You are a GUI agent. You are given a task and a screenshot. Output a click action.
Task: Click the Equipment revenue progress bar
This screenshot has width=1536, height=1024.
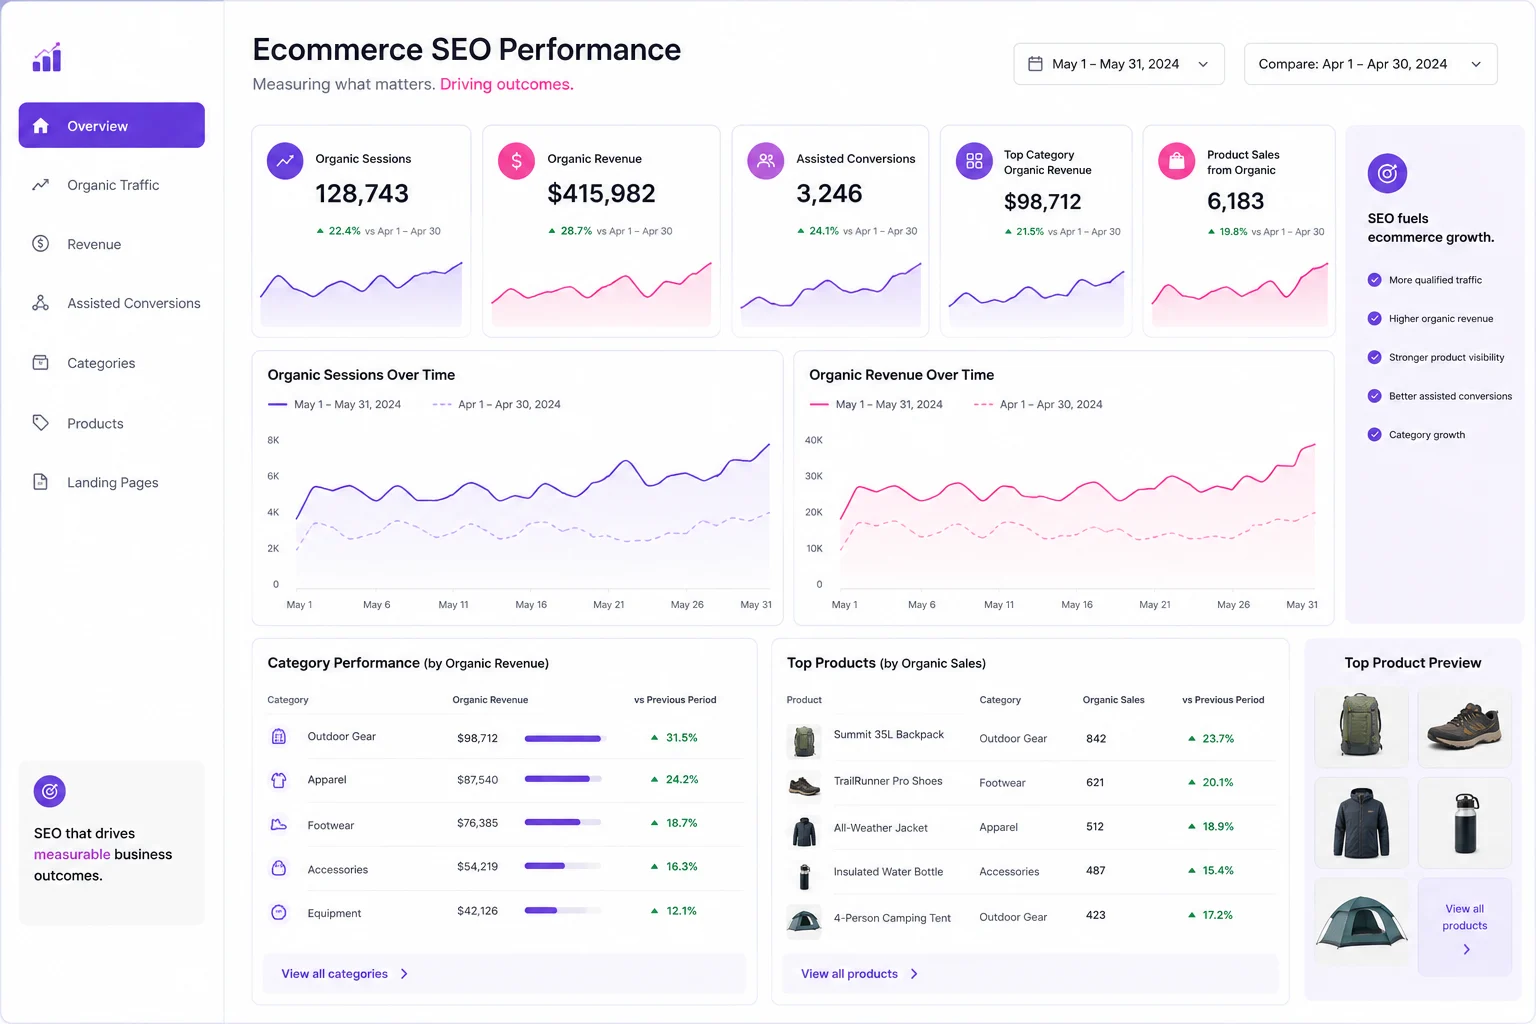(x=563, y=911)
